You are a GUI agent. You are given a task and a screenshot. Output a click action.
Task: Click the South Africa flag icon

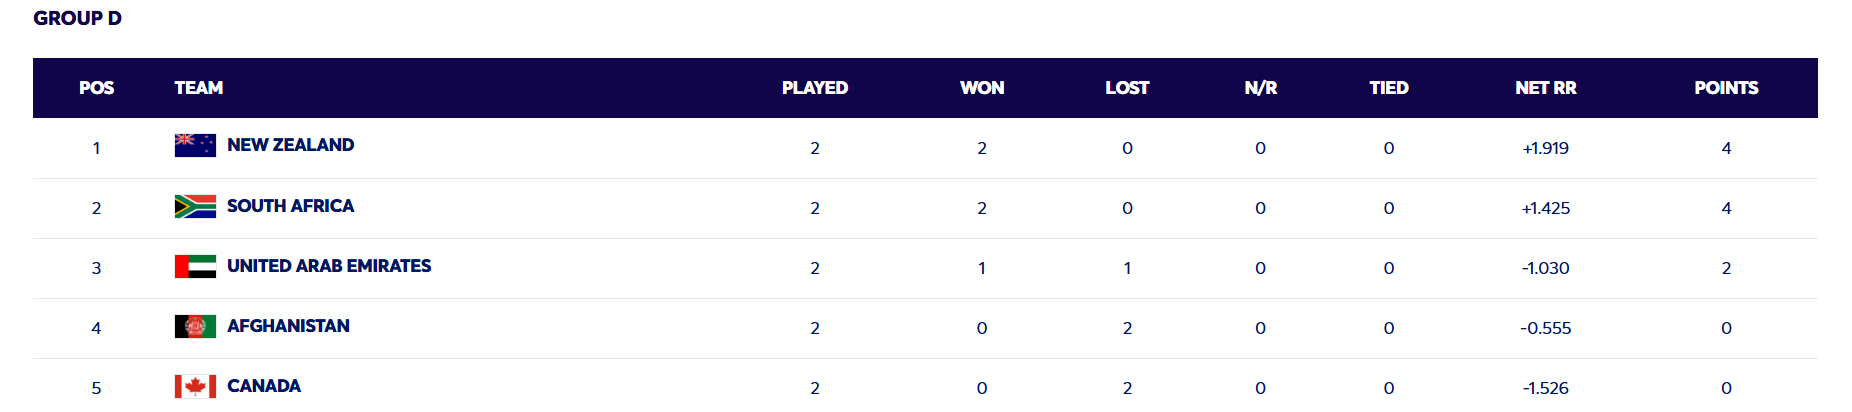pos(195,206)
